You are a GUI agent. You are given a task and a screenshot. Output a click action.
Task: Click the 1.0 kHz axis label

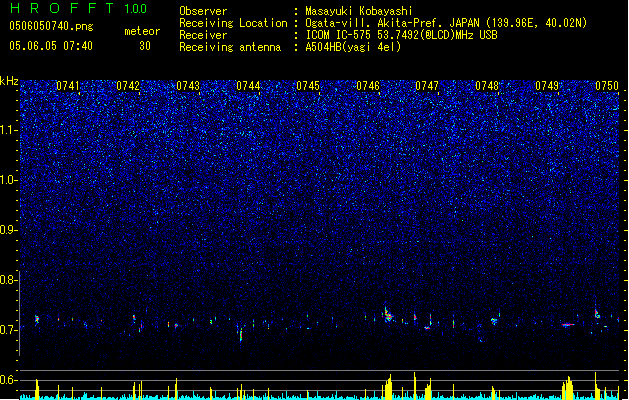point(8,180)
